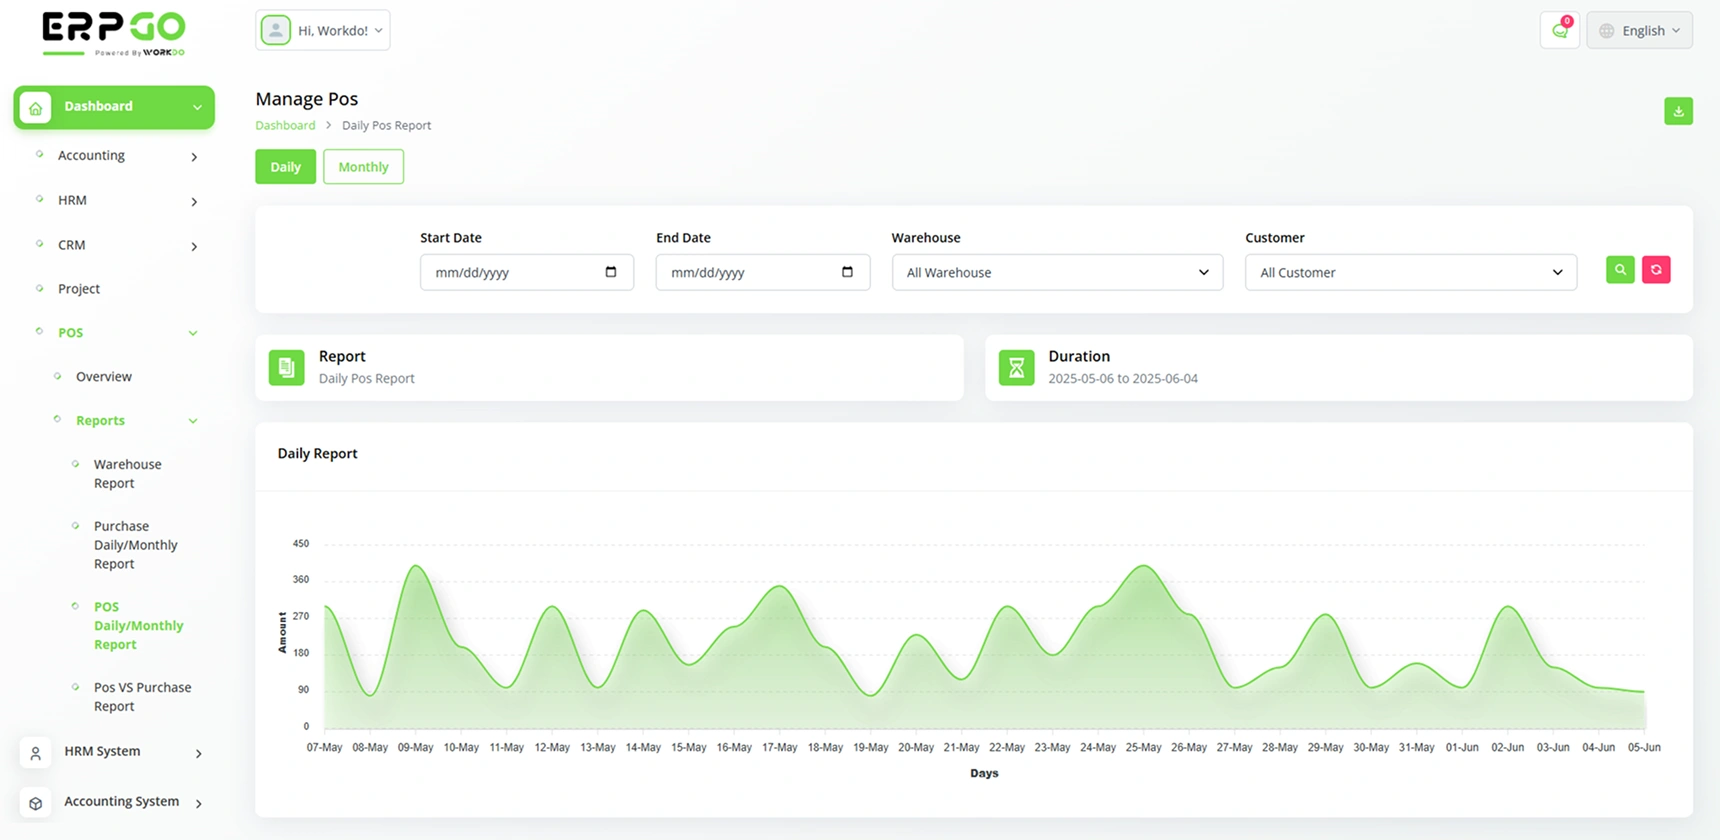Open the HRM menu item
This screenshot has height=840, width=1720.
[x=72, y=200]
